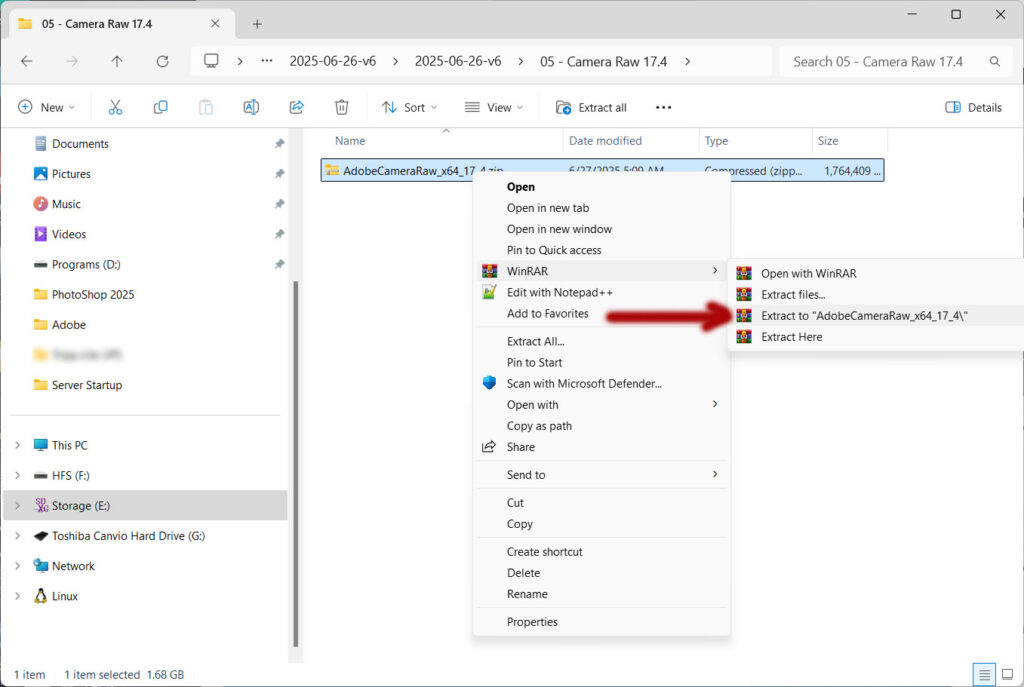Choose Open in new tab
This screenshot has width=1024, height=687.
click(601, 208)
